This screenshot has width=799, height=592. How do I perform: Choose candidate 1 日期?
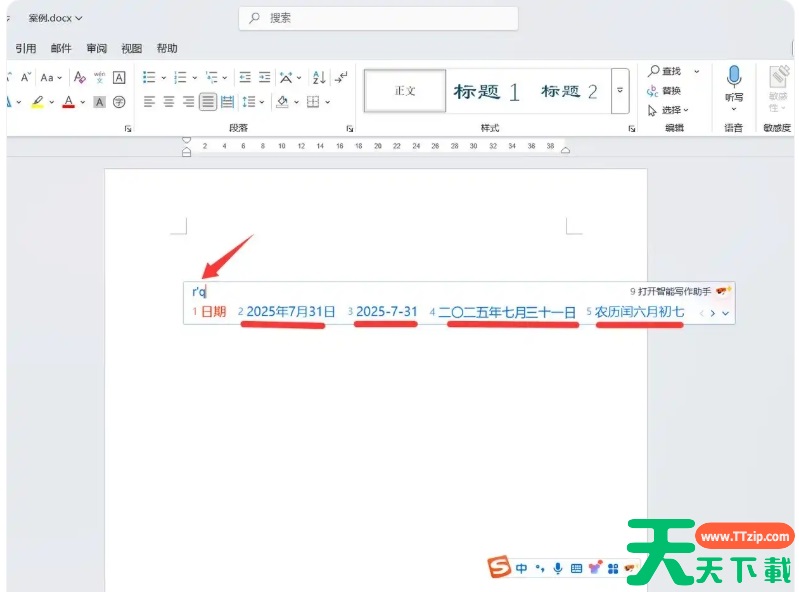pos(209,312)
